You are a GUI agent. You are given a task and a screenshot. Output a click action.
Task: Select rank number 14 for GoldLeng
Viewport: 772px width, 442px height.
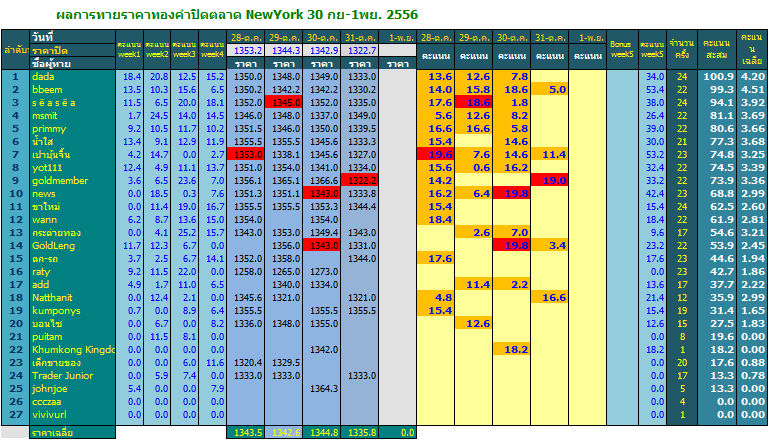point(16,246)
